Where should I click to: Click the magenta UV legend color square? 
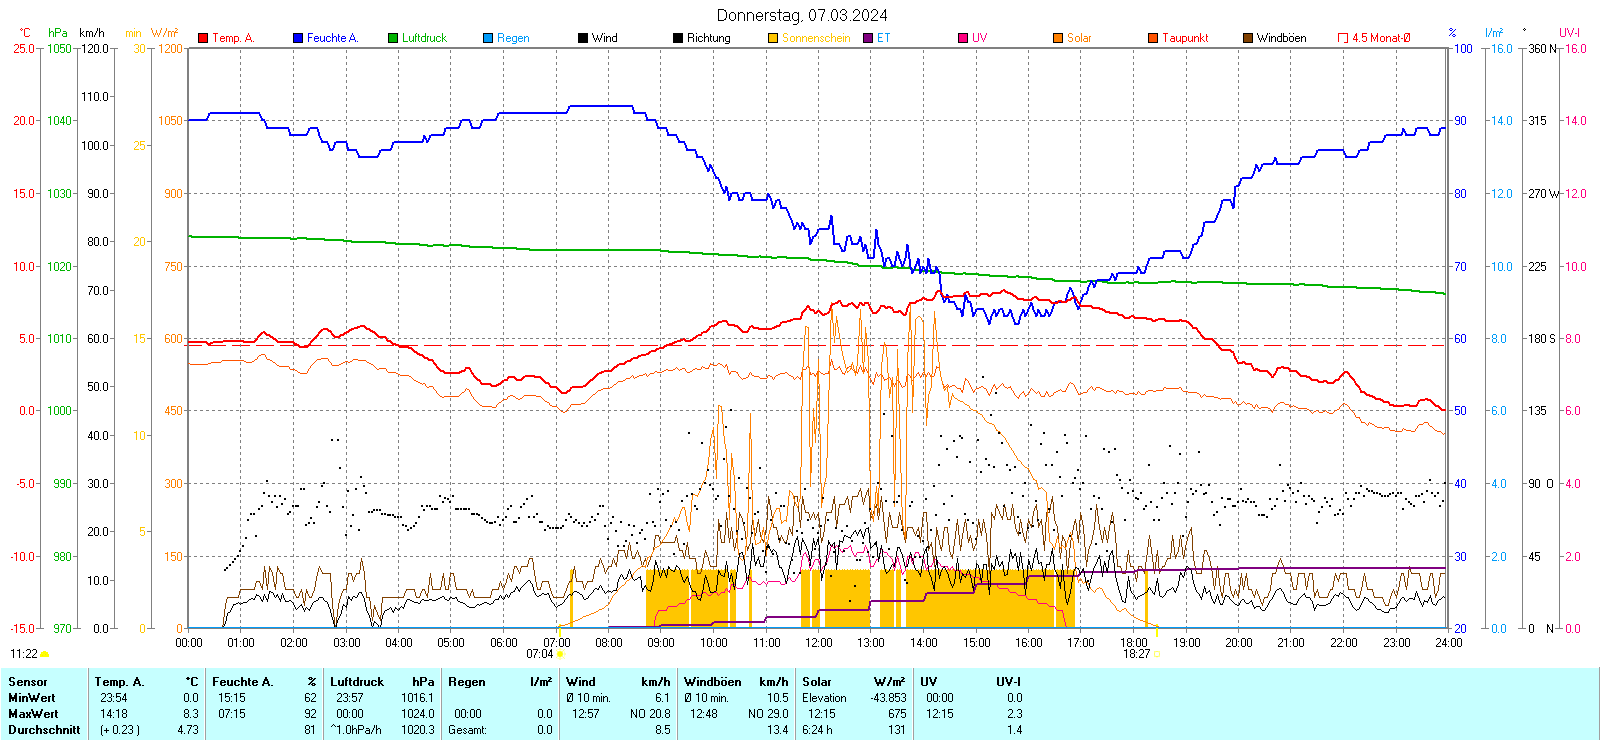963,38
